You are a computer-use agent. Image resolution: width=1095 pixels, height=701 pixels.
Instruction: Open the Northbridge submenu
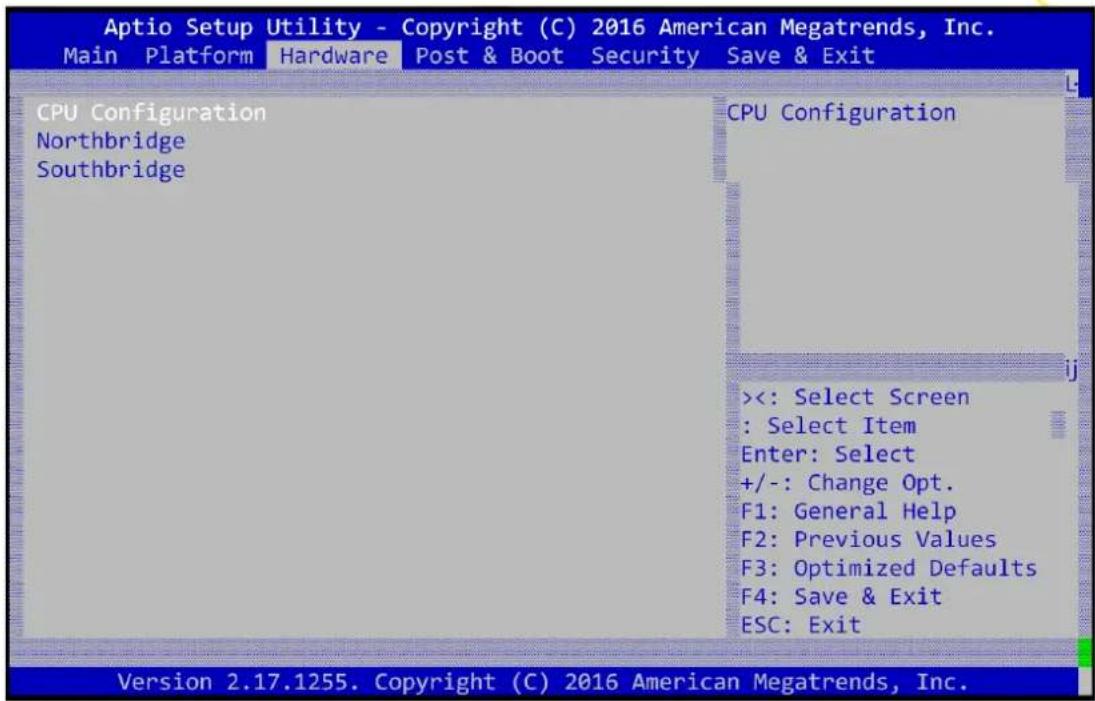point(111,141)
